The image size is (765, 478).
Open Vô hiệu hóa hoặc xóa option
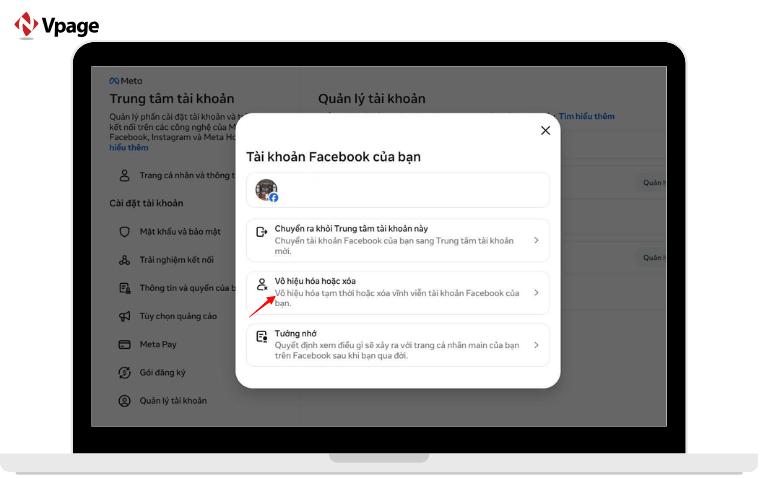click(x=398, y=293)
